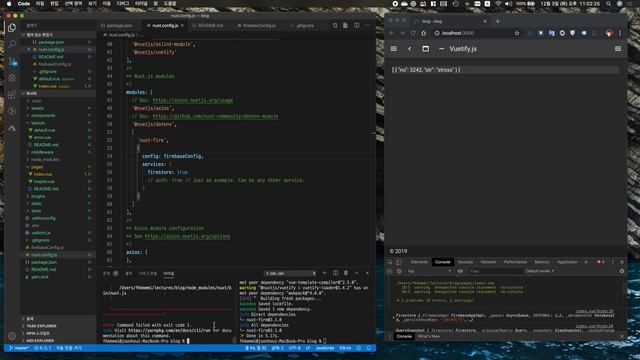Open the console context selector dropdown

point(429,271)
